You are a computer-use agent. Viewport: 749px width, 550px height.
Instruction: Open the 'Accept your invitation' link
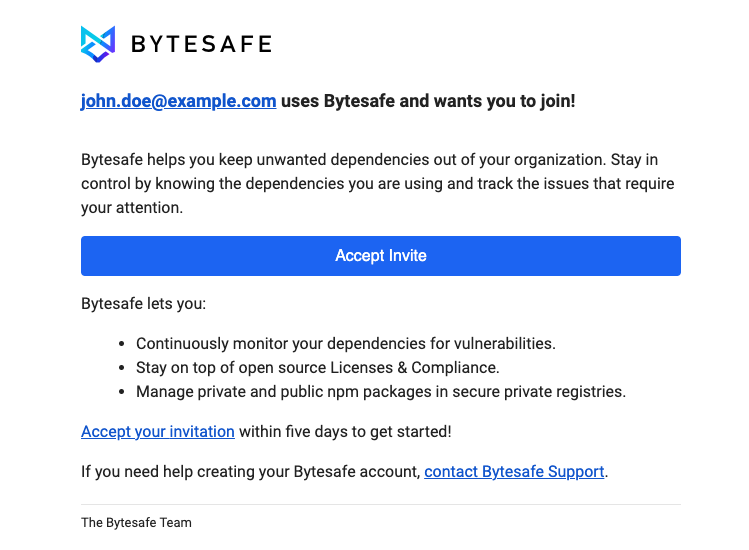click(158, 431)
